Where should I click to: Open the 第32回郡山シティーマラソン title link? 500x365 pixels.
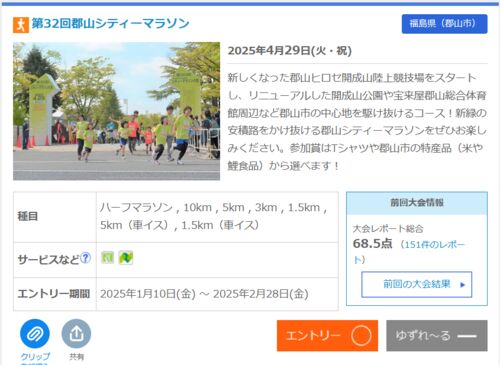[x=110, y=24]
